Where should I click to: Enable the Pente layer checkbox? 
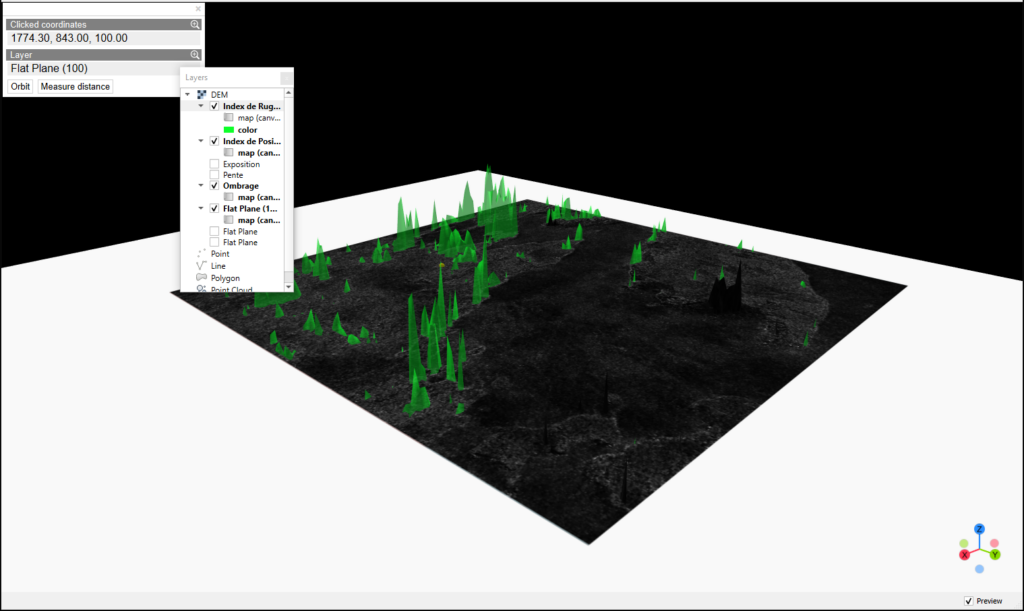[214, 175]
